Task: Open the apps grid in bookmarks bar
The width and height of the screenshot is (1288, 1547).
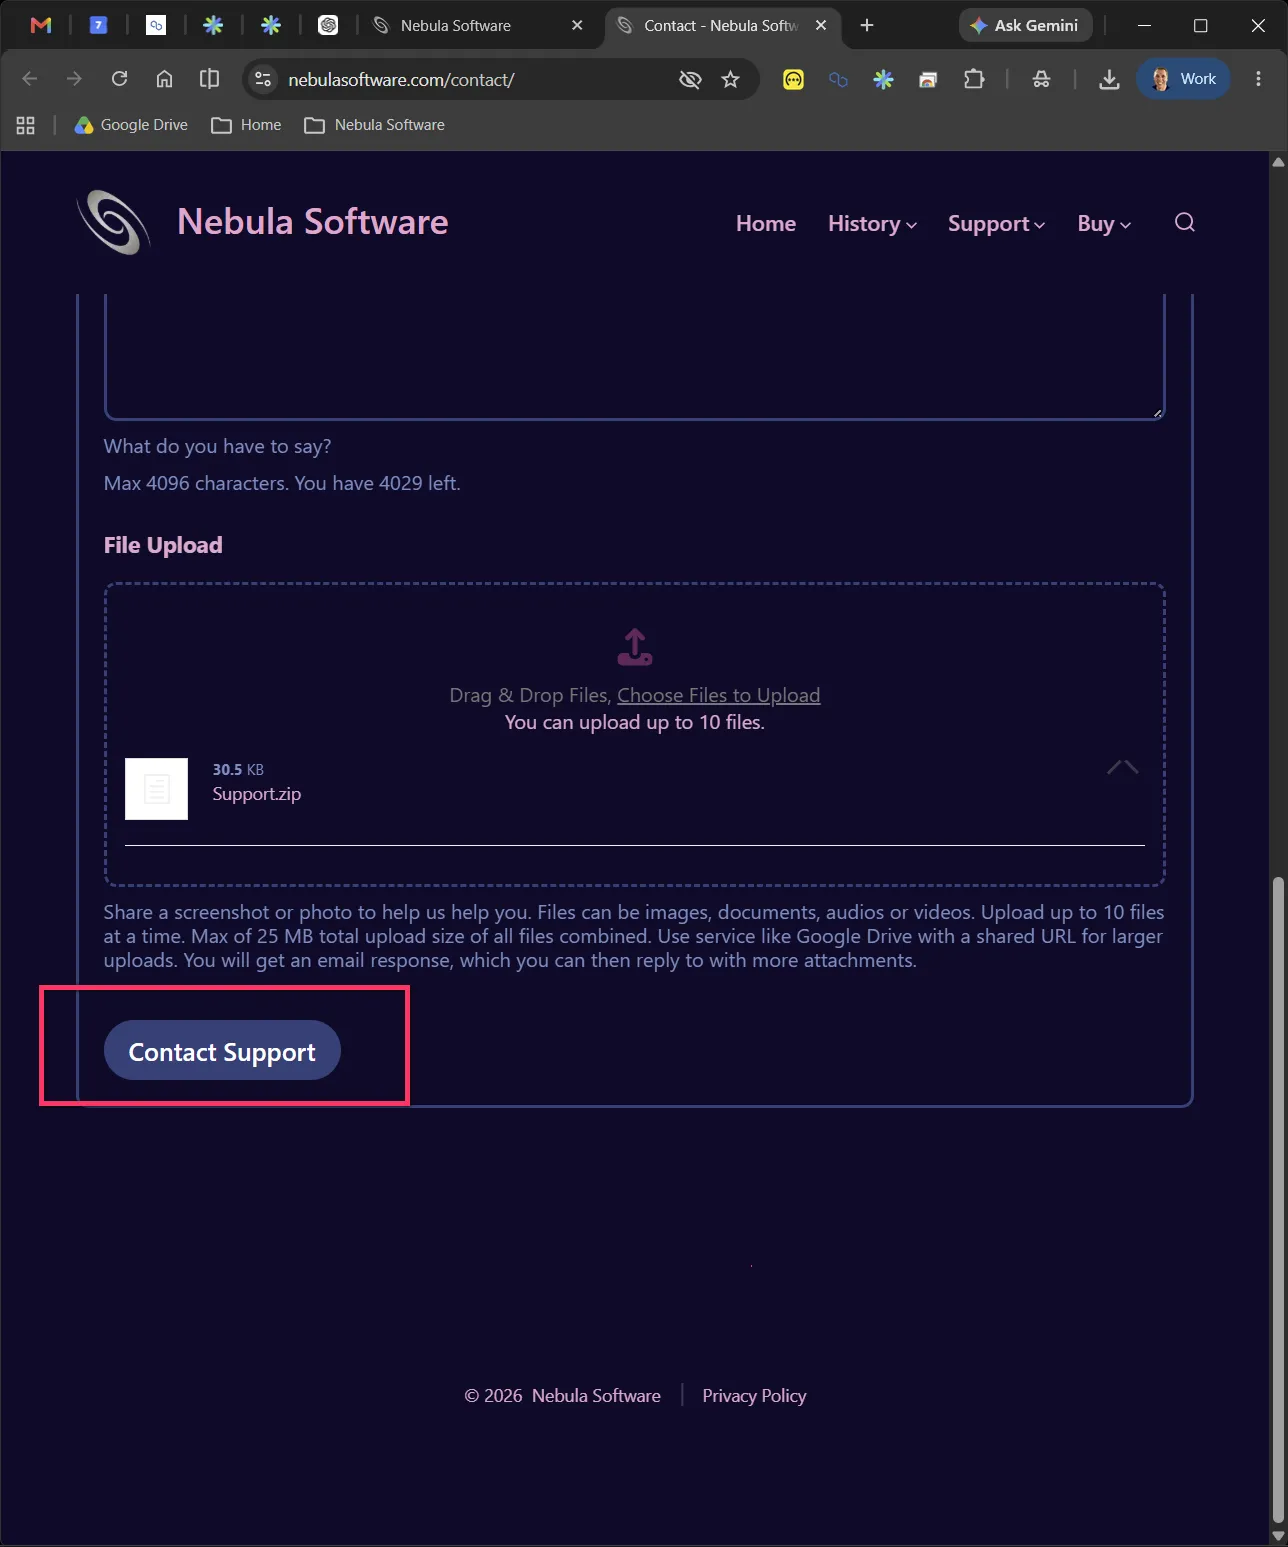Action: 26,125
